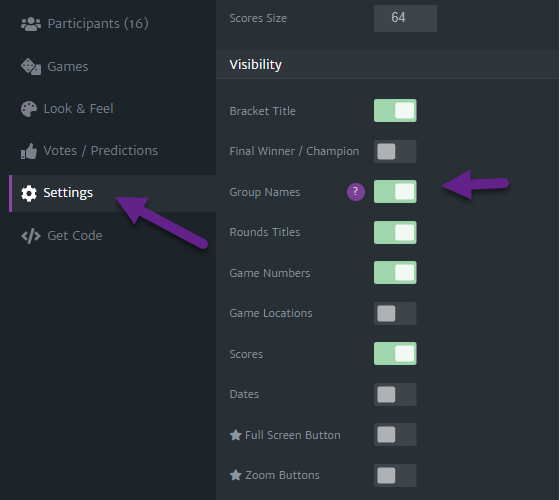
Task: Turn on the Dates switch
Action: tap(395, 394)
